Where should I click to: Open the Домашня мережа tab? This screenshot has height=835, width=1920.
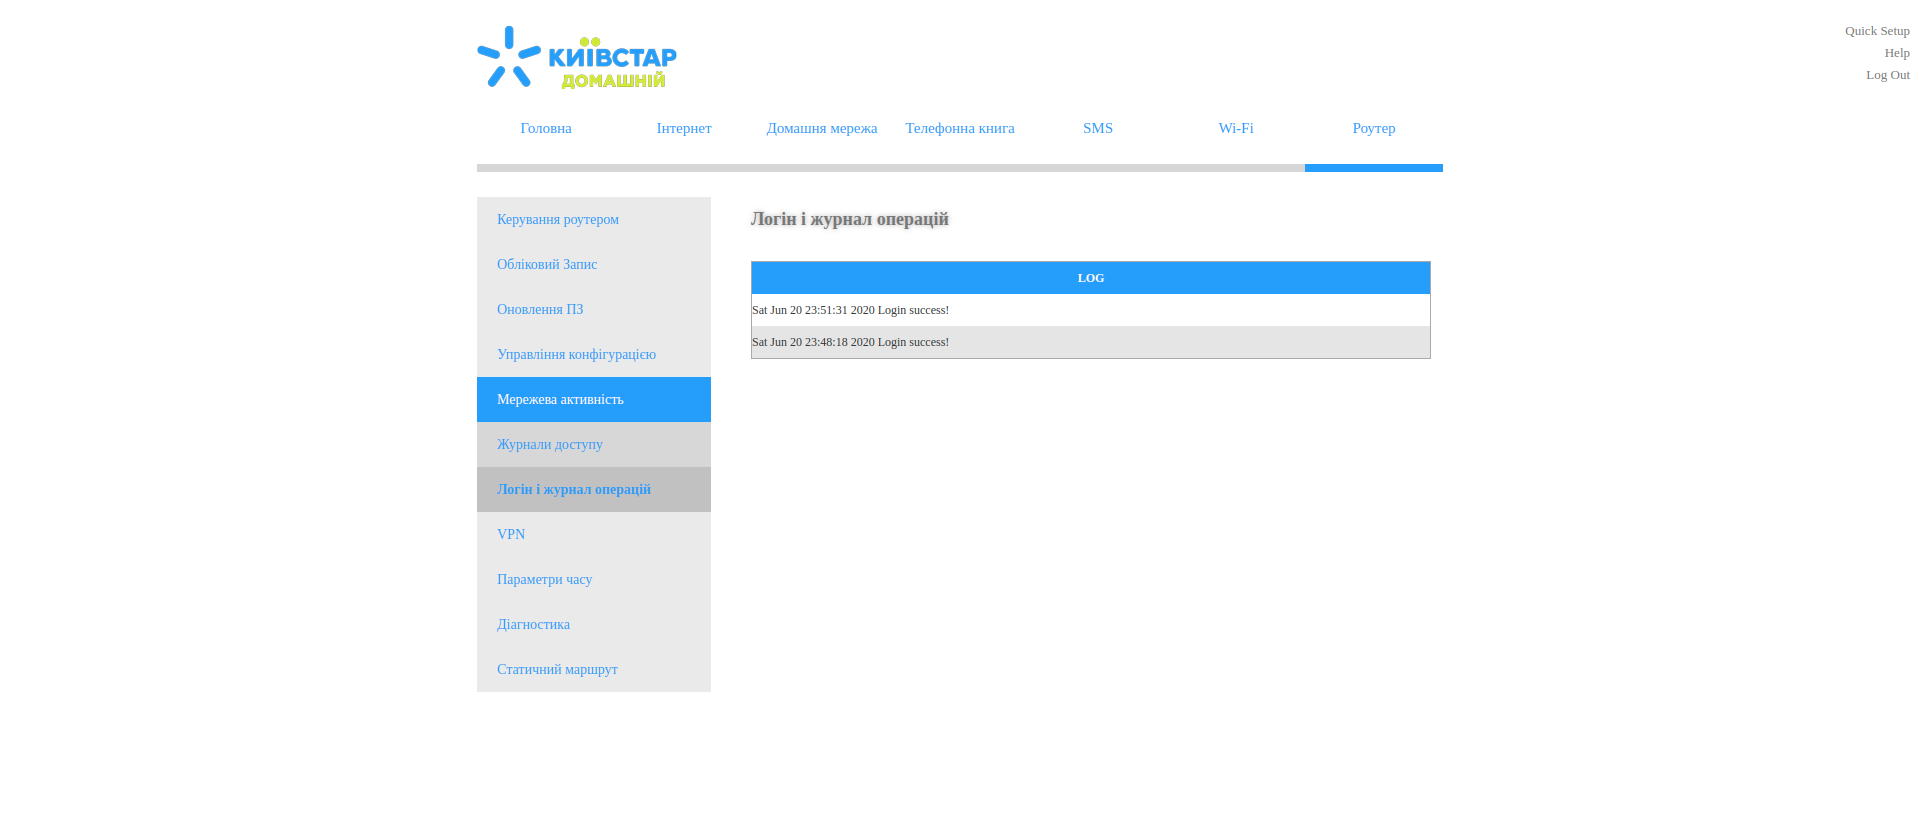pos(822,128)
